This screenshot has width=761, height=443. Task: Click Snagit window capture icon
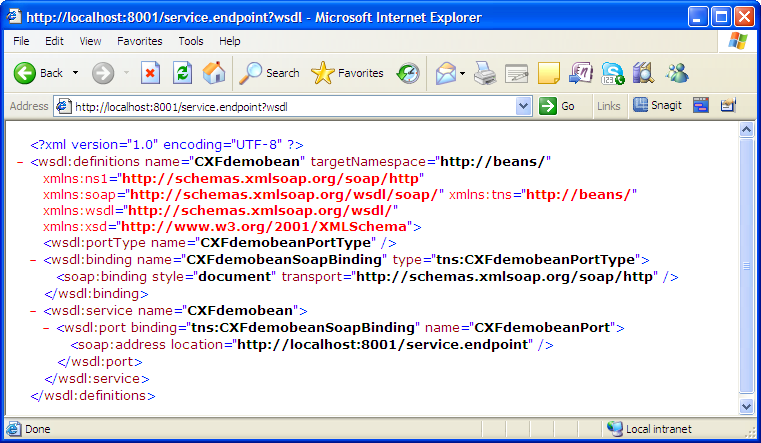(701, 105)
